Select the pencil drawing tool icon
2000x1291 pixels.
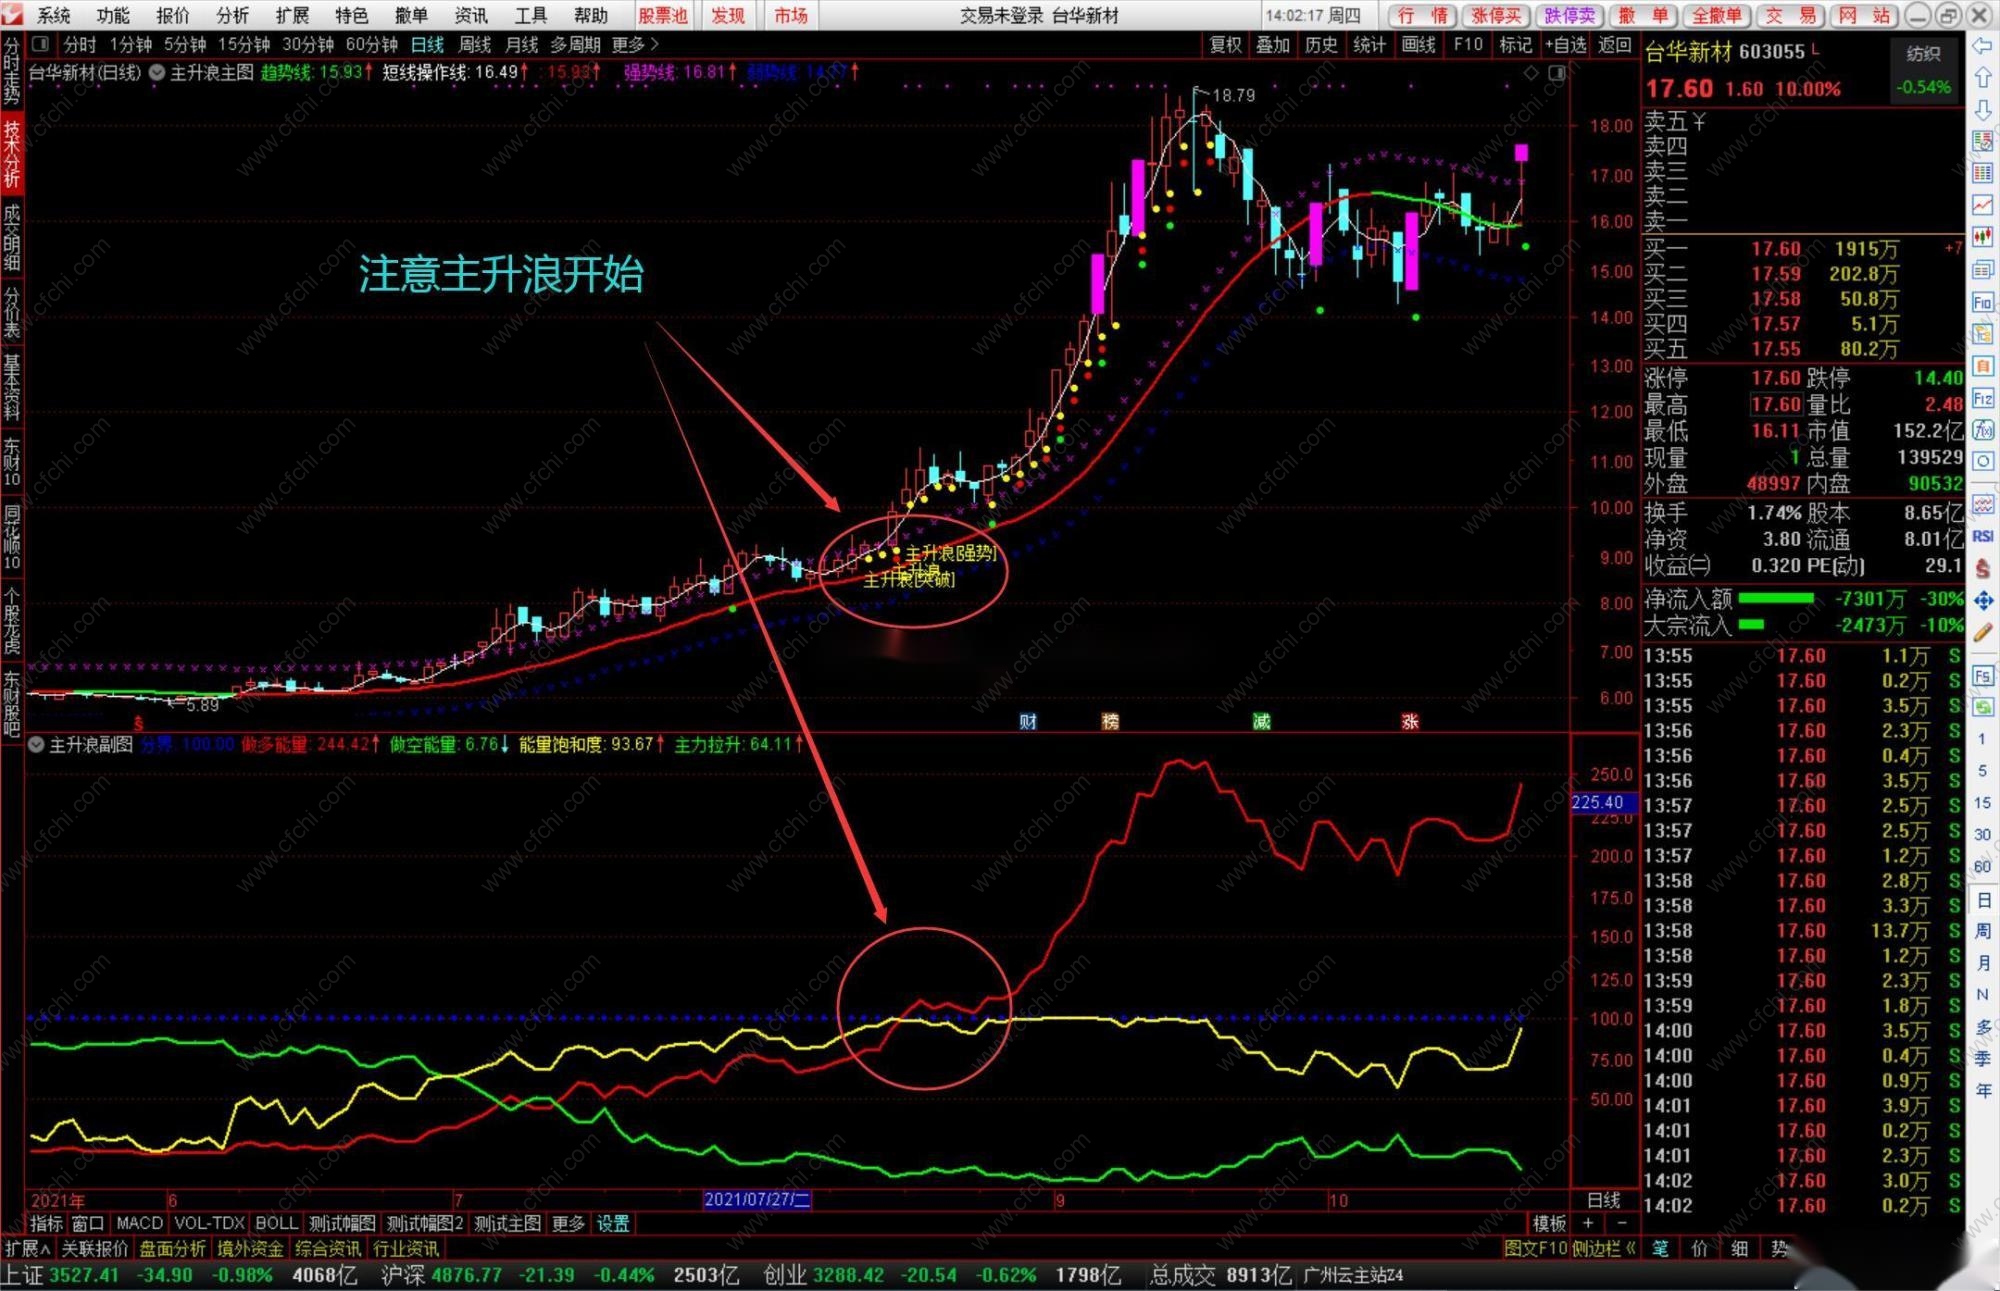click(x=1983, y=632)
